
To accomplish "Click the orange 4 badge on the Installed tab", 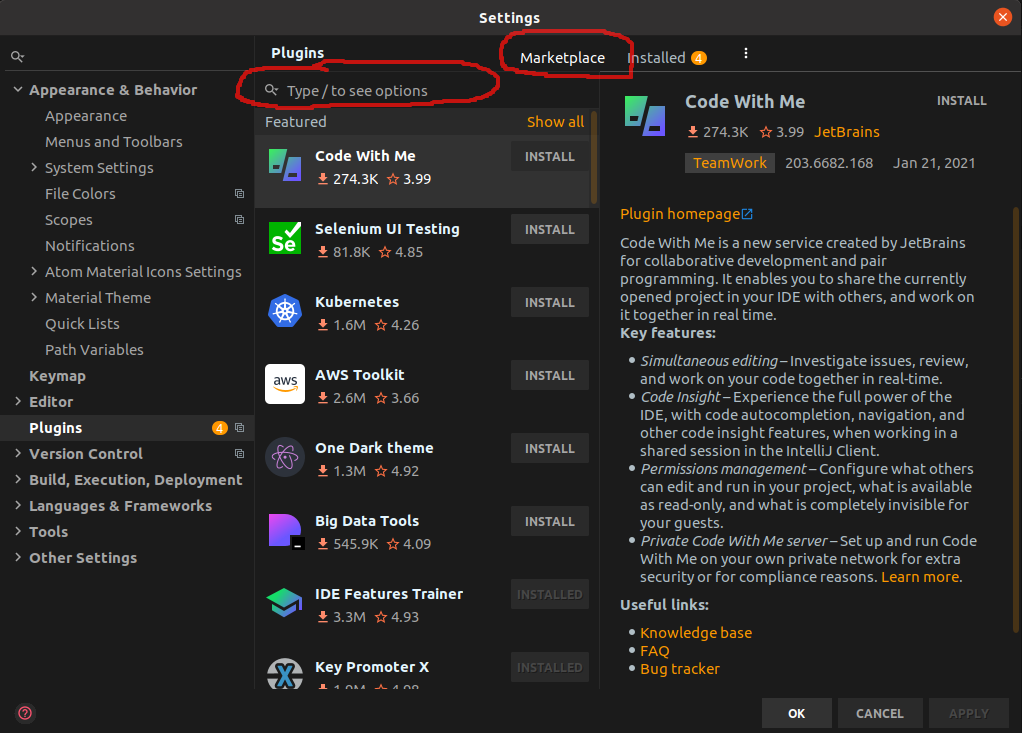I will pyautogui.click(x=698, y=58).
